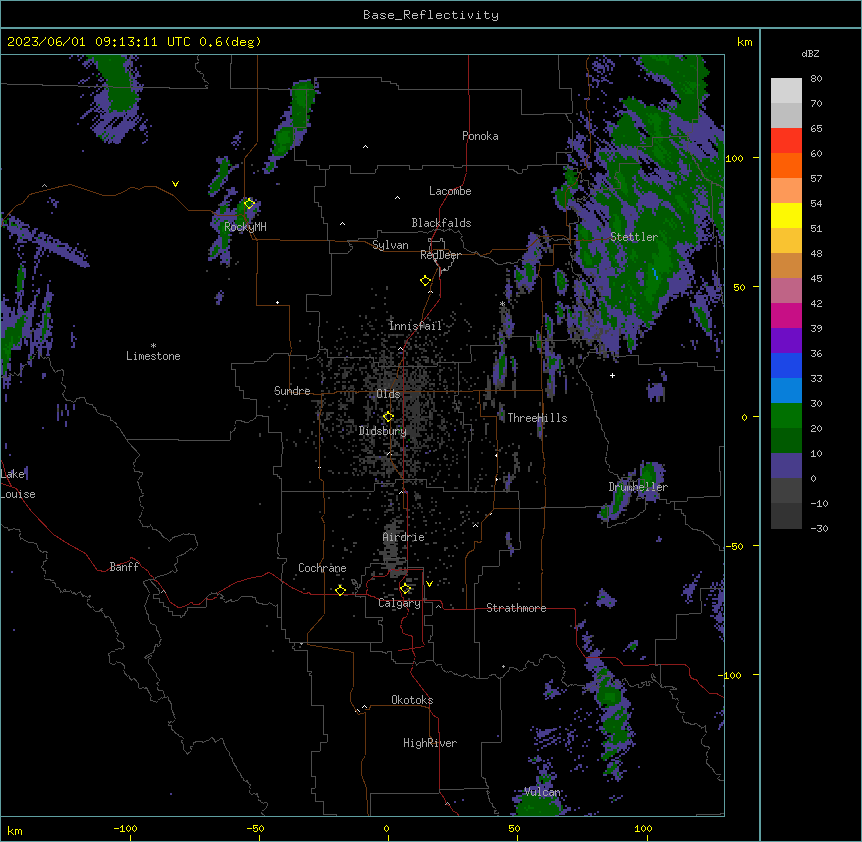This screenshot has width=862, height=842.
Task: Click the Airdrie label
Action: pos(404,537)
